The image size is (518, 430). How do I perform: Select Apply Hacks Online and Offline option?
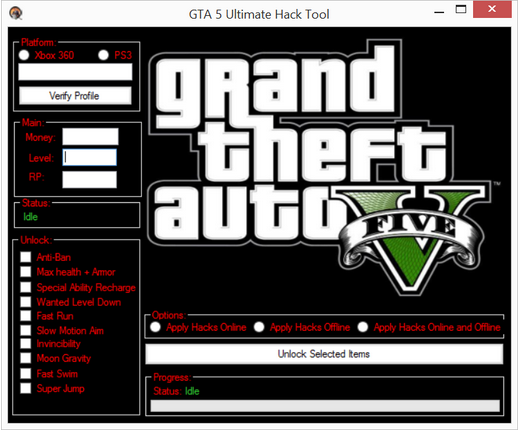tap(363, 327)
